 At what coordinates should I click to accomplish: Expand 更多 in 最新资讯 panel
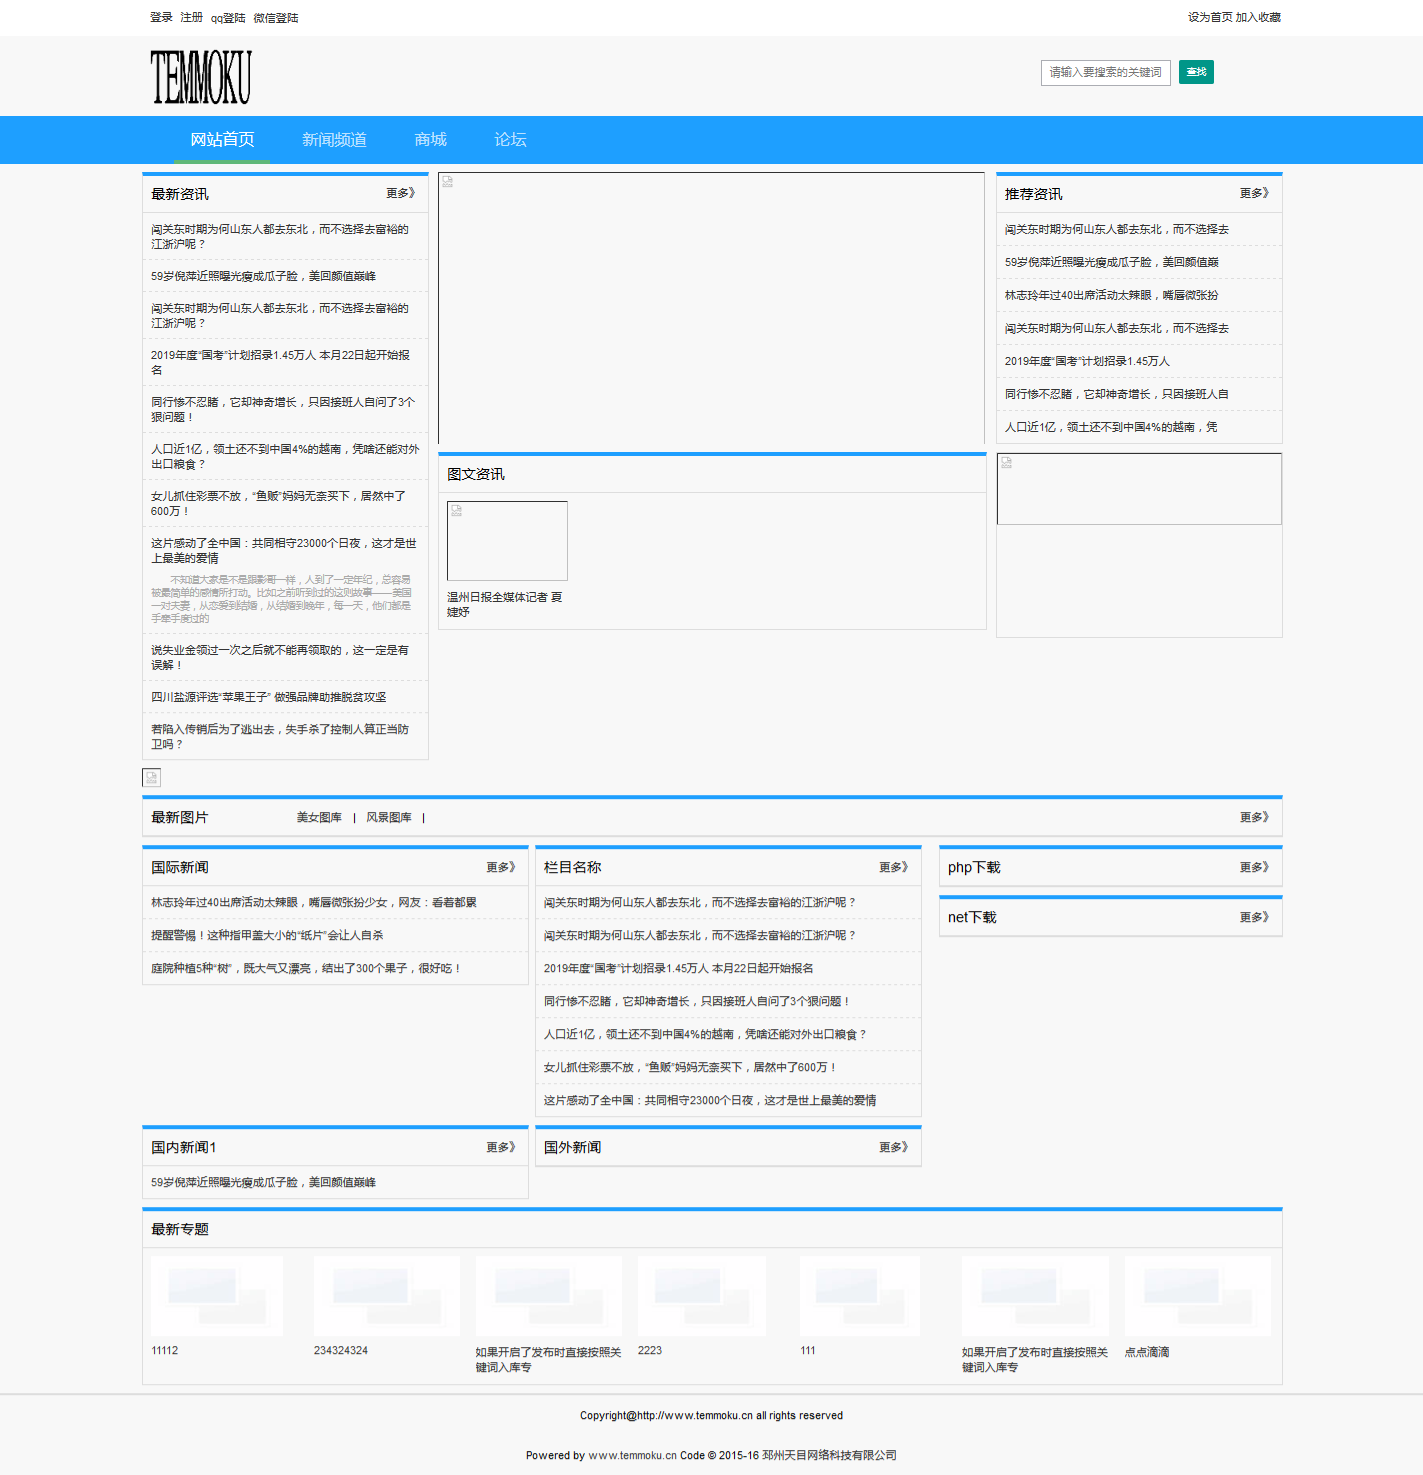pos(400,193)
